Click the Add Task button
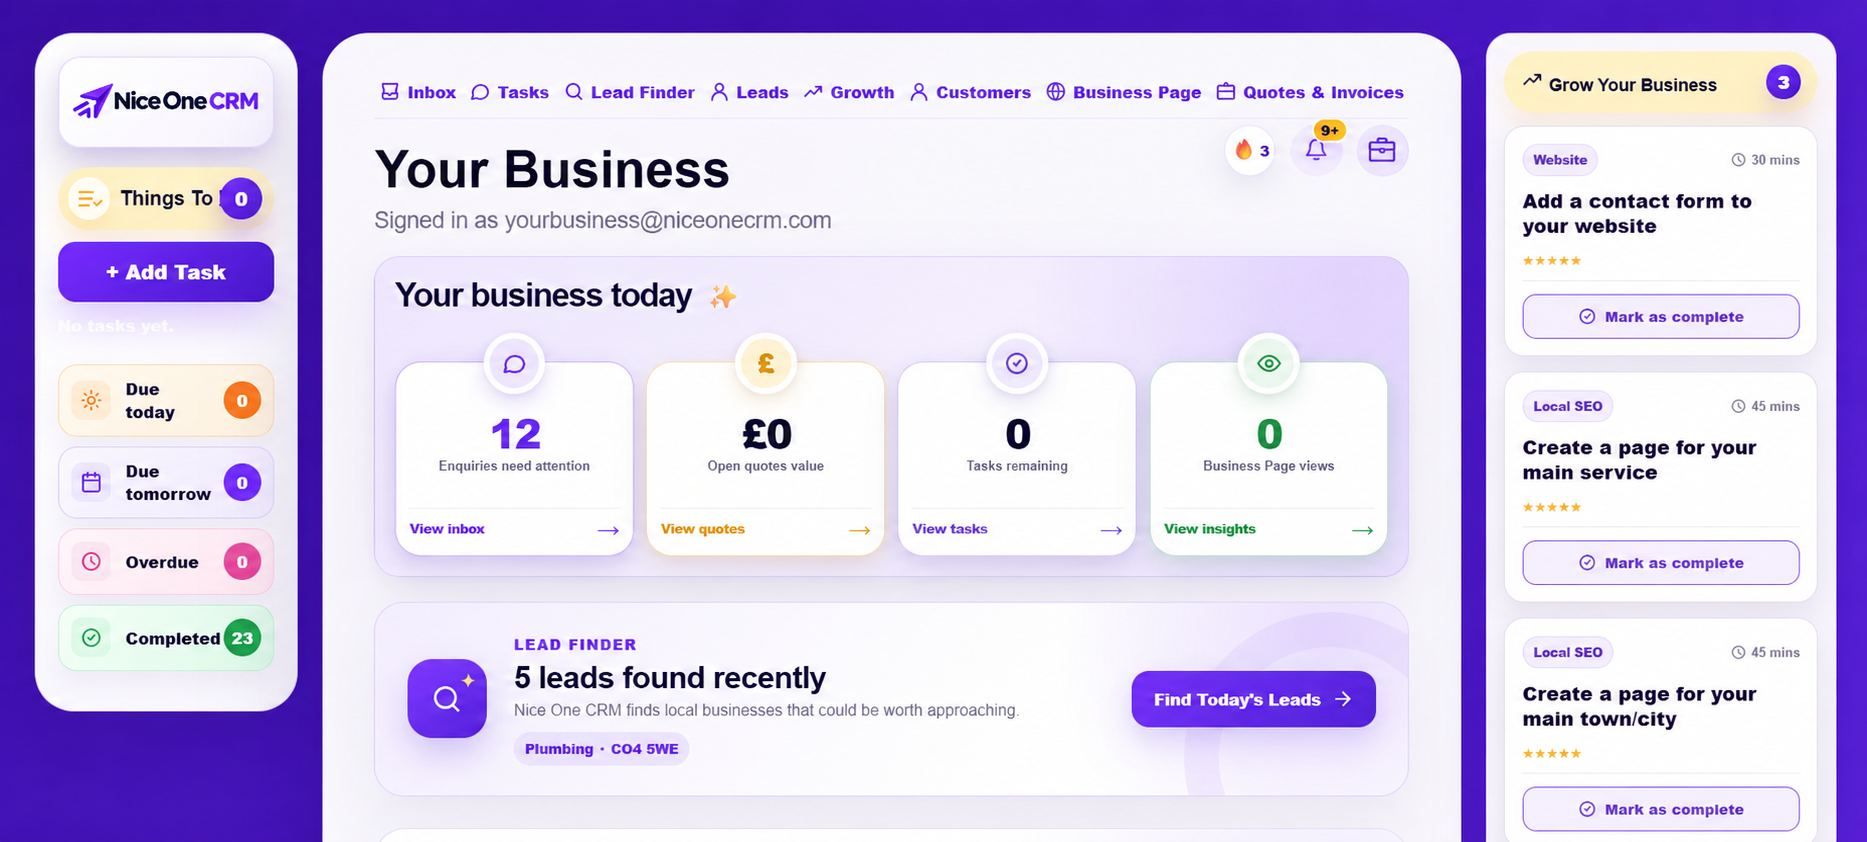Image resolution: width=1867 pixels, height=842 pixels. (166, 272)
